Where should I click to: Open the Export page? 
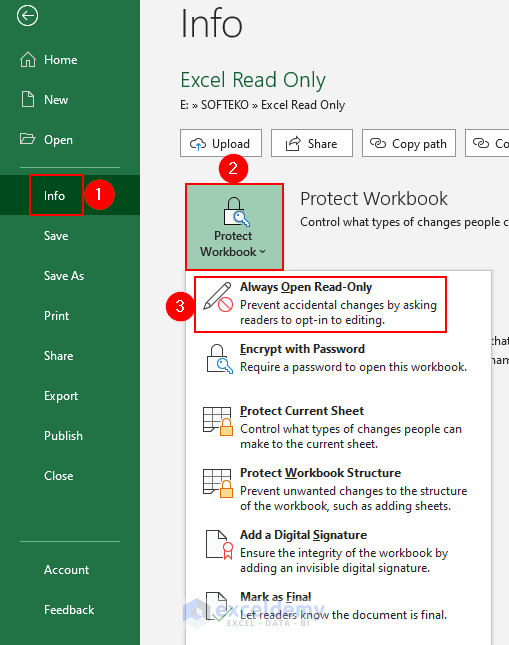[x=70, y=395]
